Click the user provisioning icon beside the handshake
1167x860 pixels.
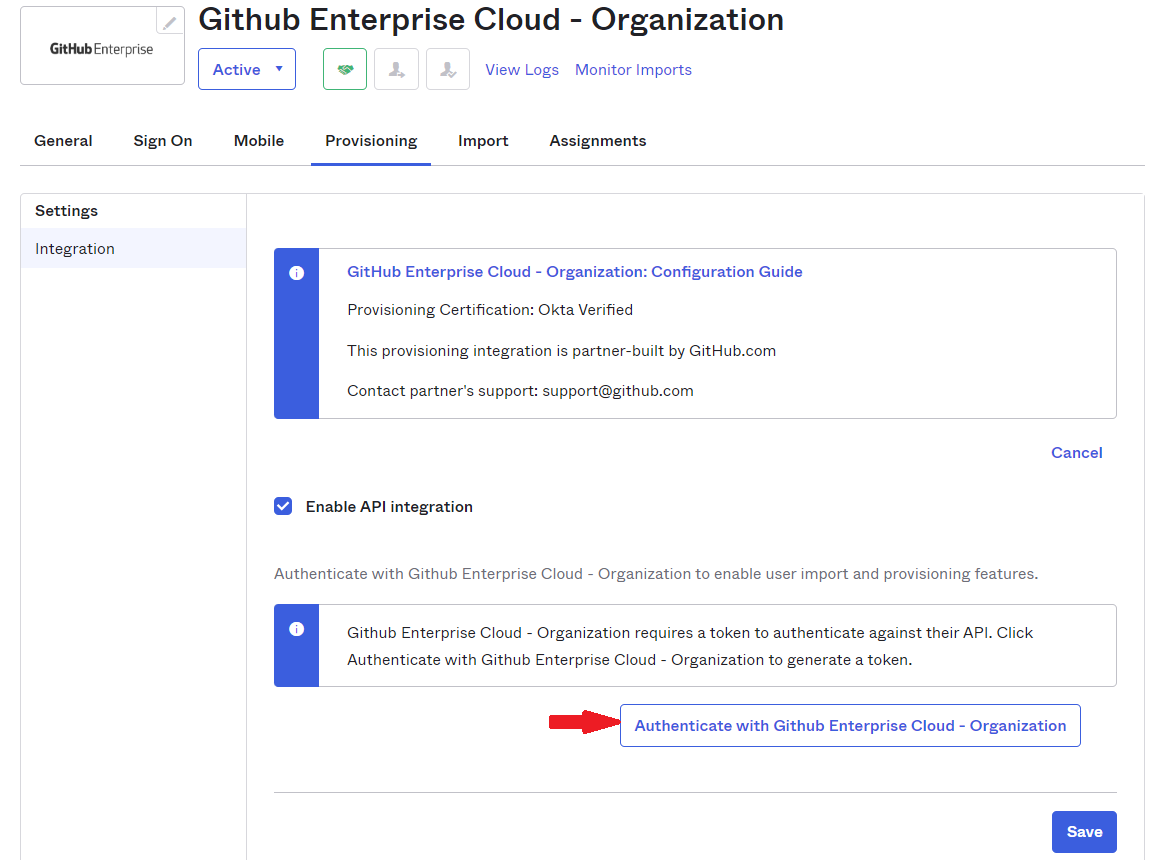coord(396,70)
